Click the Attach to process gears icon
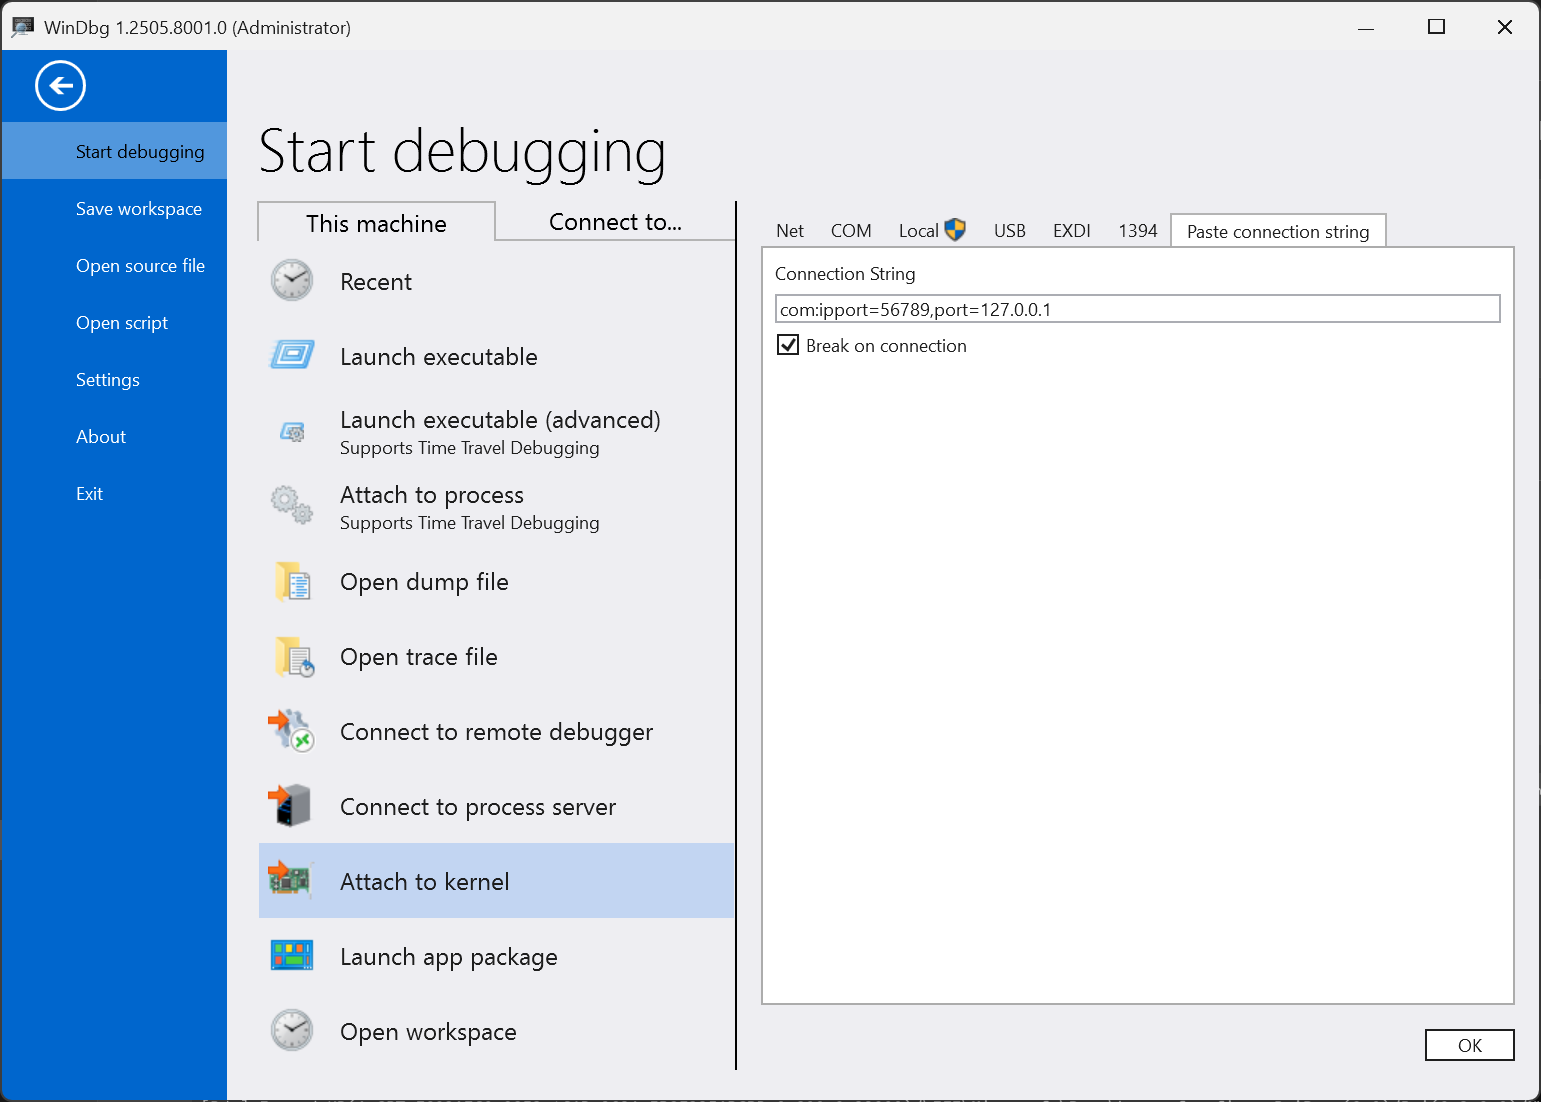1541x1102 pixels. click(292, 505)
